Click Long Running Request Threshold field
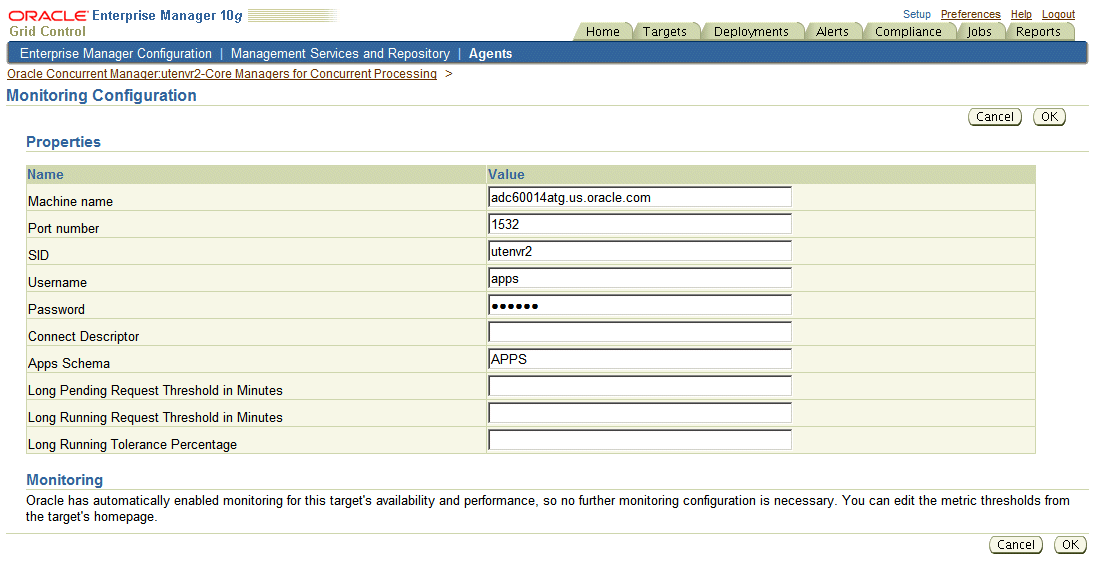 [640, 413]
